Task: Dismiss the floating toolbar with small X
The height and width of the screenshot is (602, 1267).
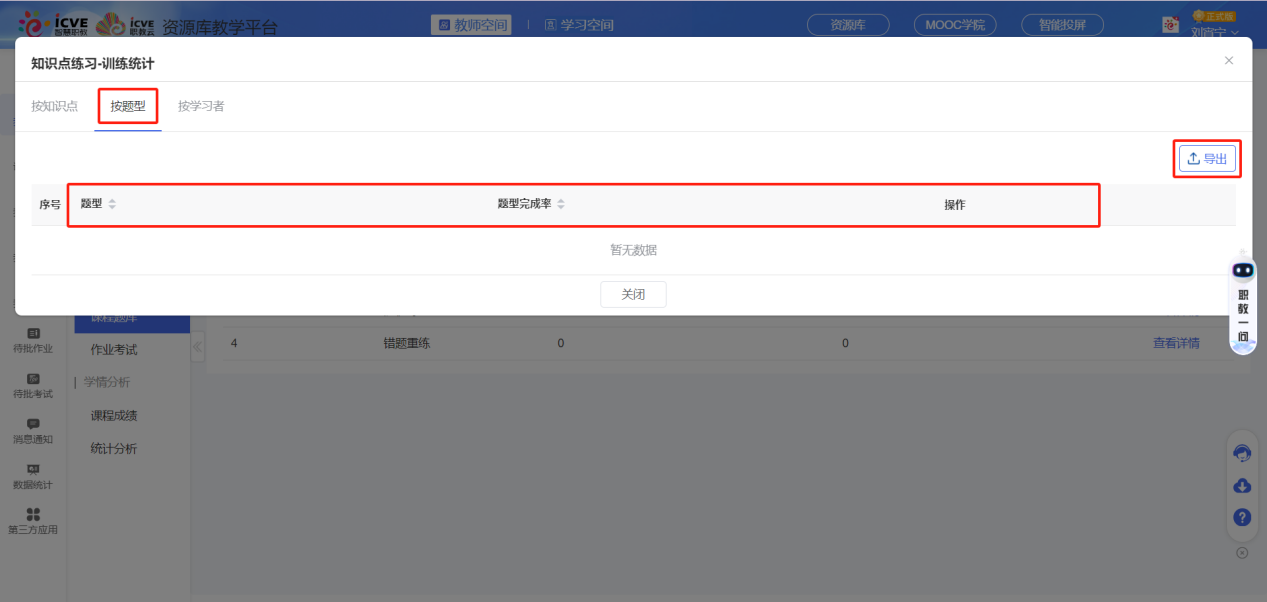Action: (x=1242, y=552)
